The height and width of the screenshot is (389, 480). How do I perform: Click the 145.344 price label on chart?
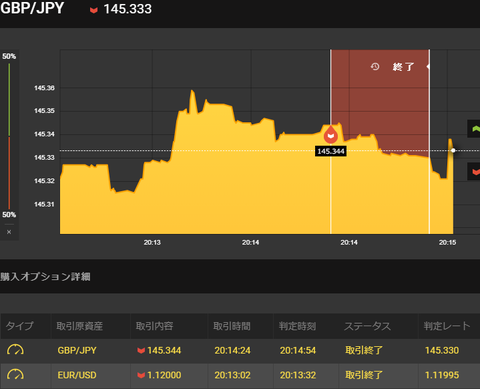pyautogui.click(x=331, y=151)
